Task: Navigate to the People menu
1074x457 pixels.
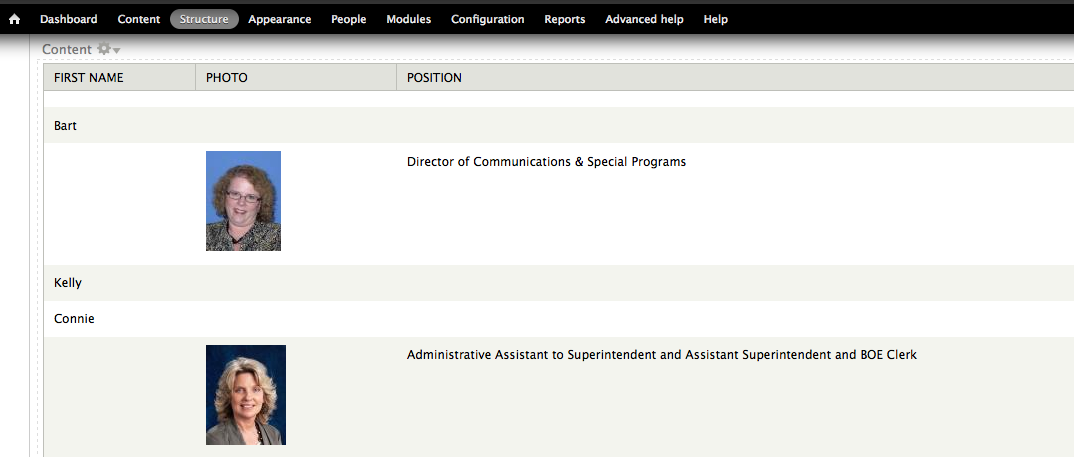Action: point(349,19)
